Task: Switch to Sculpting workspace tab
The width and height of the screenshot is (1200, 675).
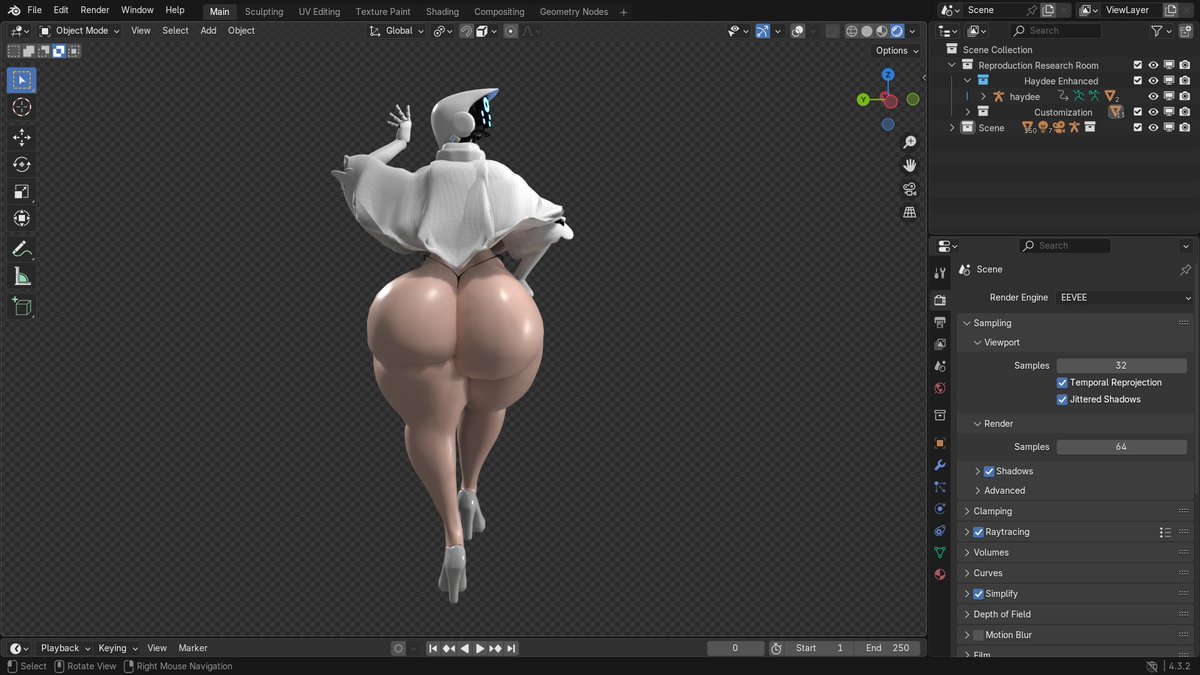Action: [264, 12]
